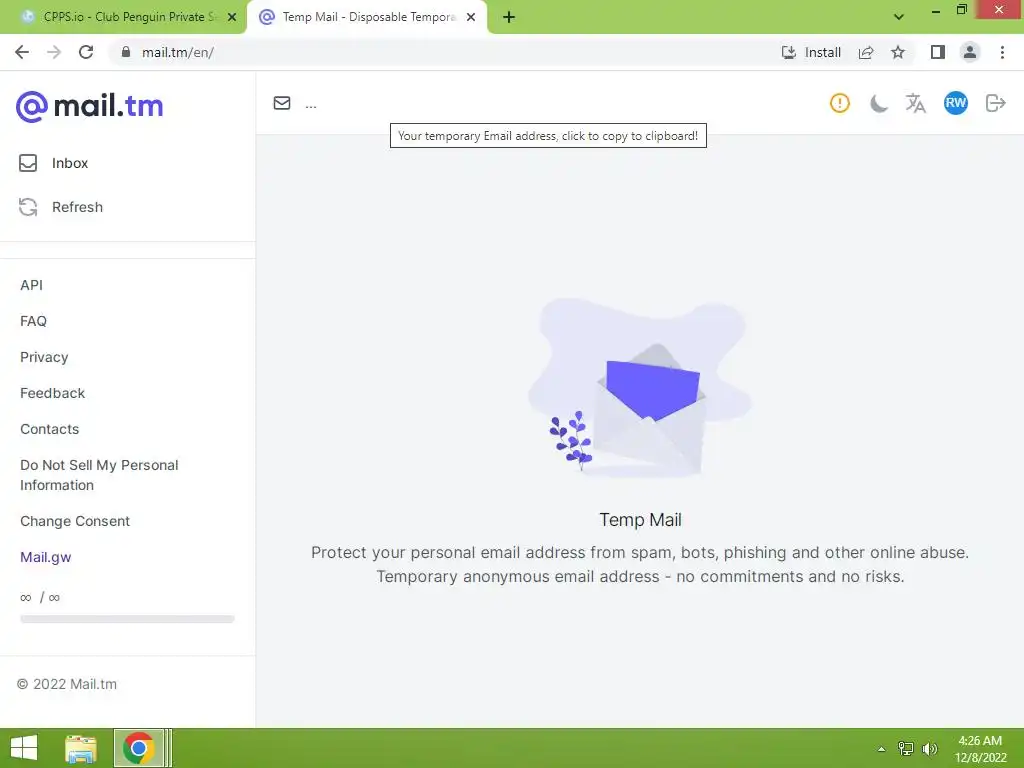Open the RW account avatar menu
This screenshot has height=768, width=1024.
click(955, 103)
